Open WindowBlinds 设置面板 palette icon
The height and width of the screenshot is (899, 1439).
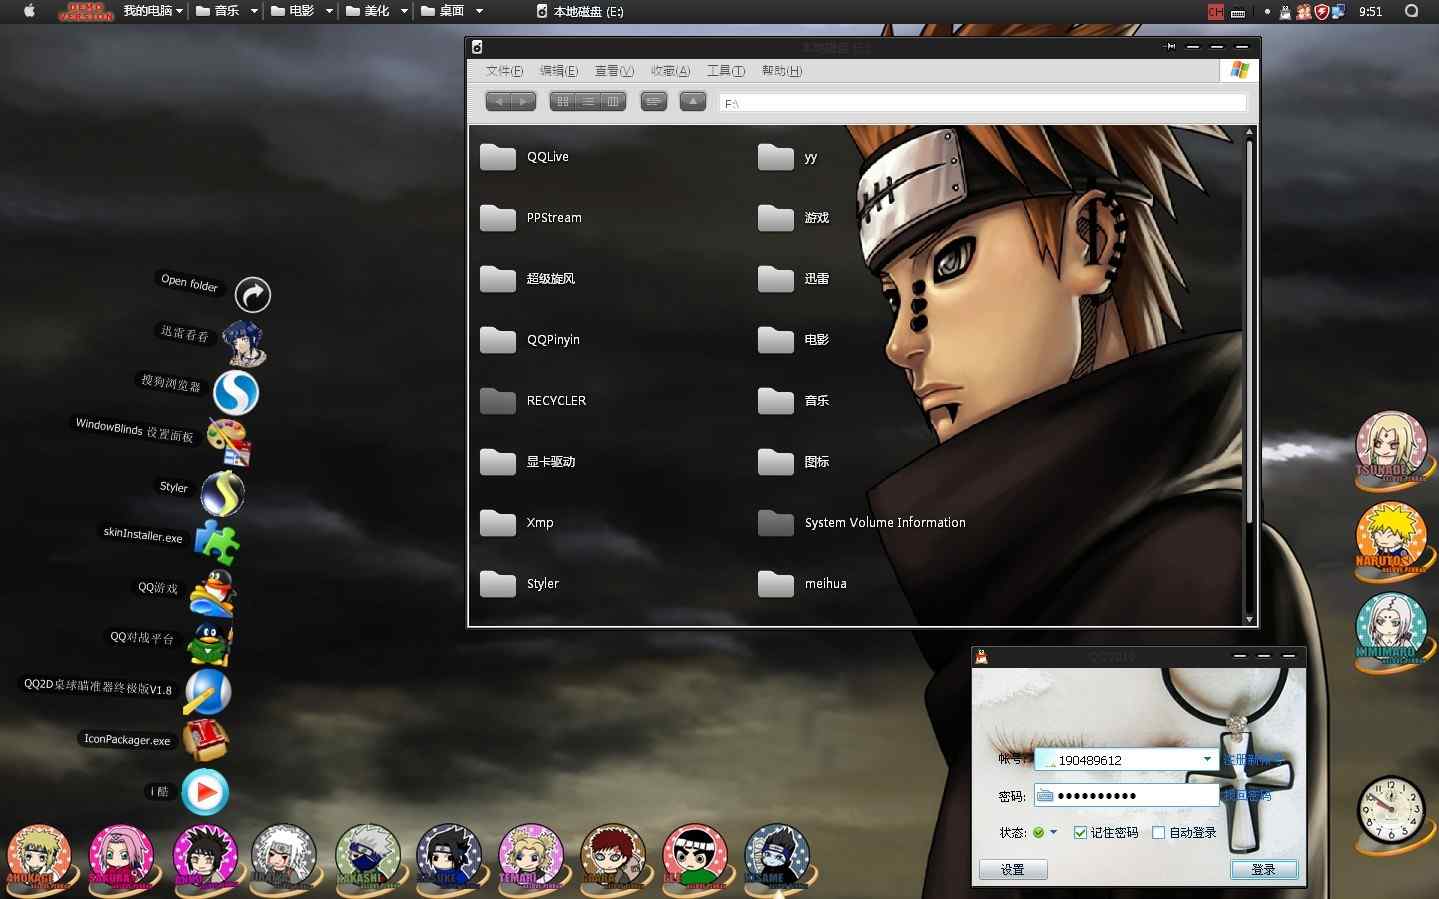[228, 442]
